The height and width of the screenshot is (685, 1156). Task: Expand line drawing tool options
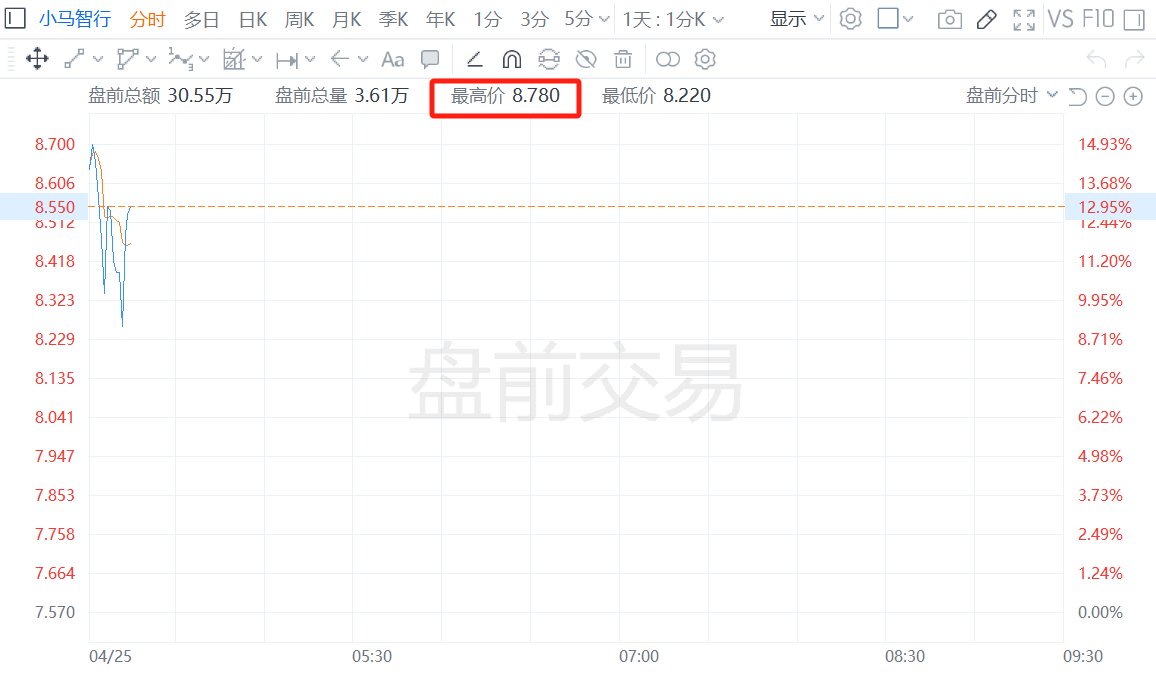coord(98,59)
